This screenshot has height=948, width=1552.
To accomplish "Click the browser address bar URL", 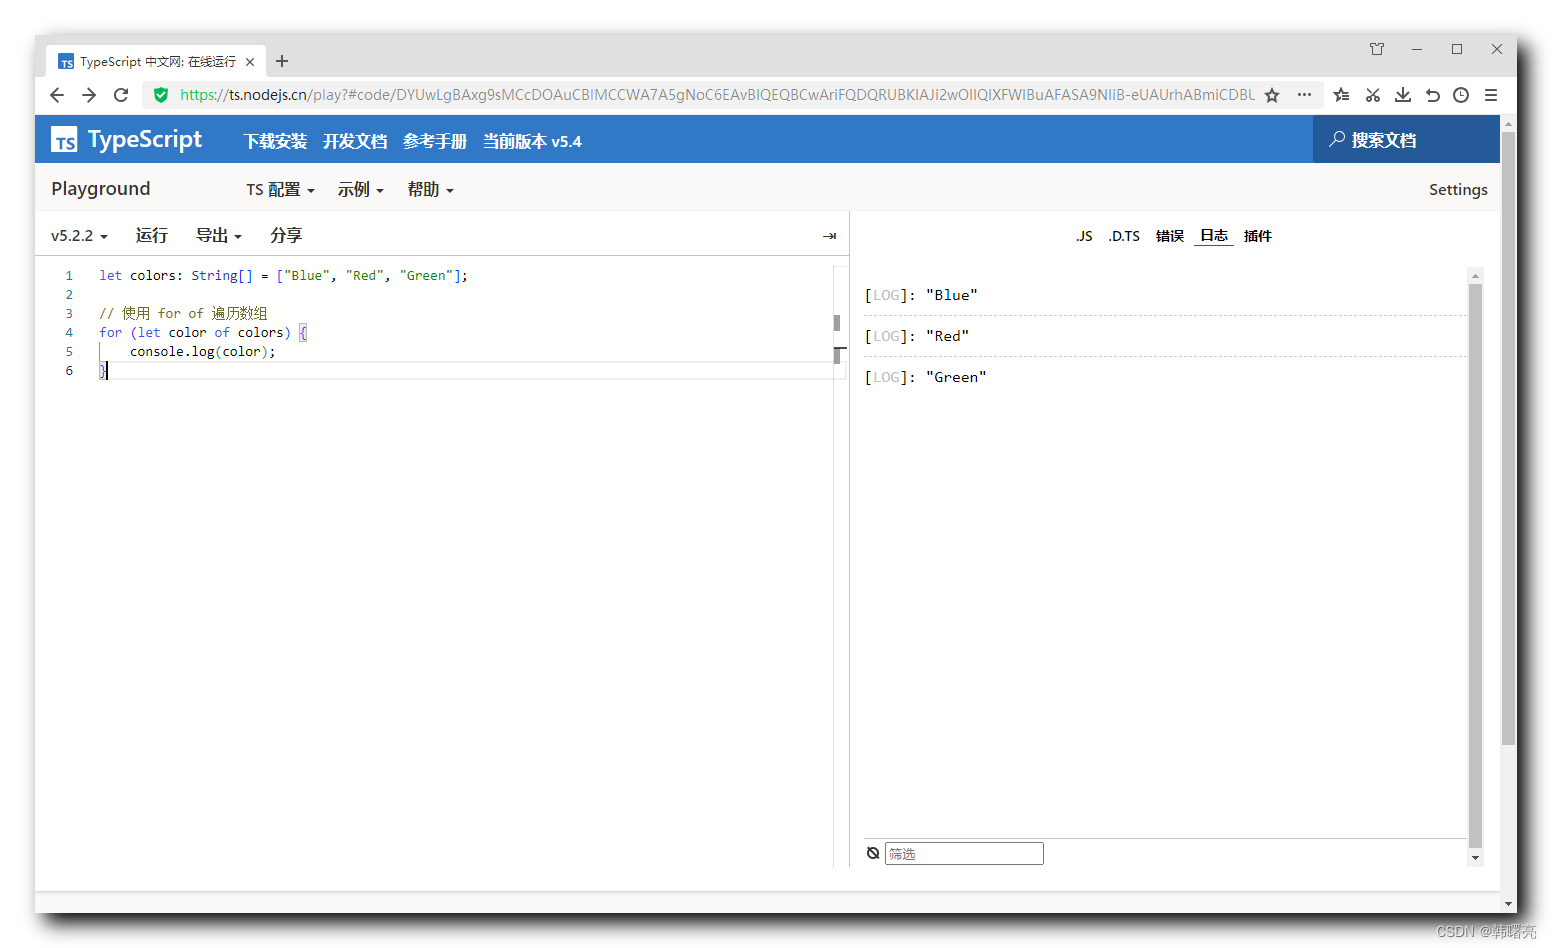I will point(717,95).
